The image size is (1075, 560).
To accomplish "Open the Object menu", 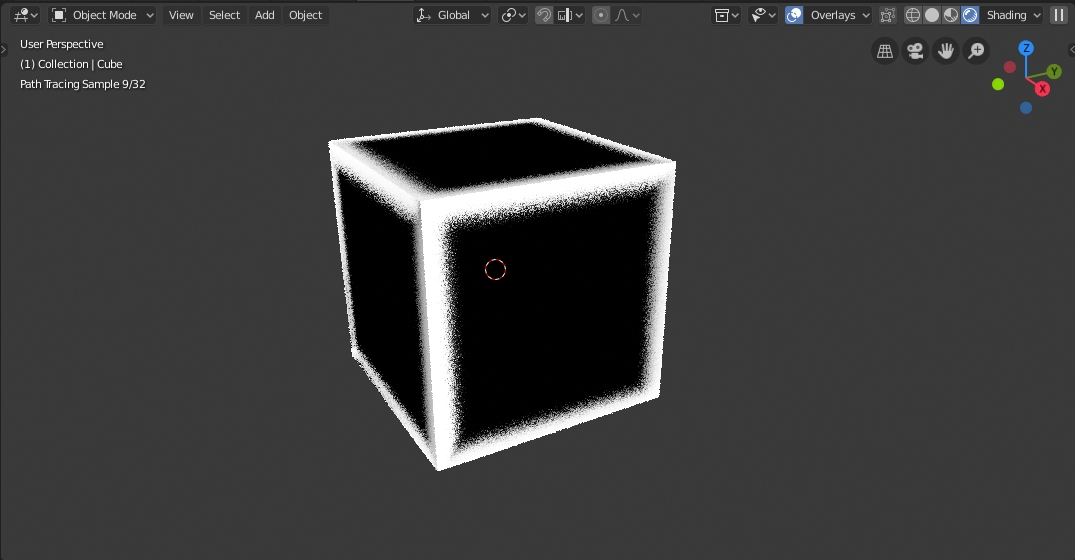I will click(x=305, y=15).
